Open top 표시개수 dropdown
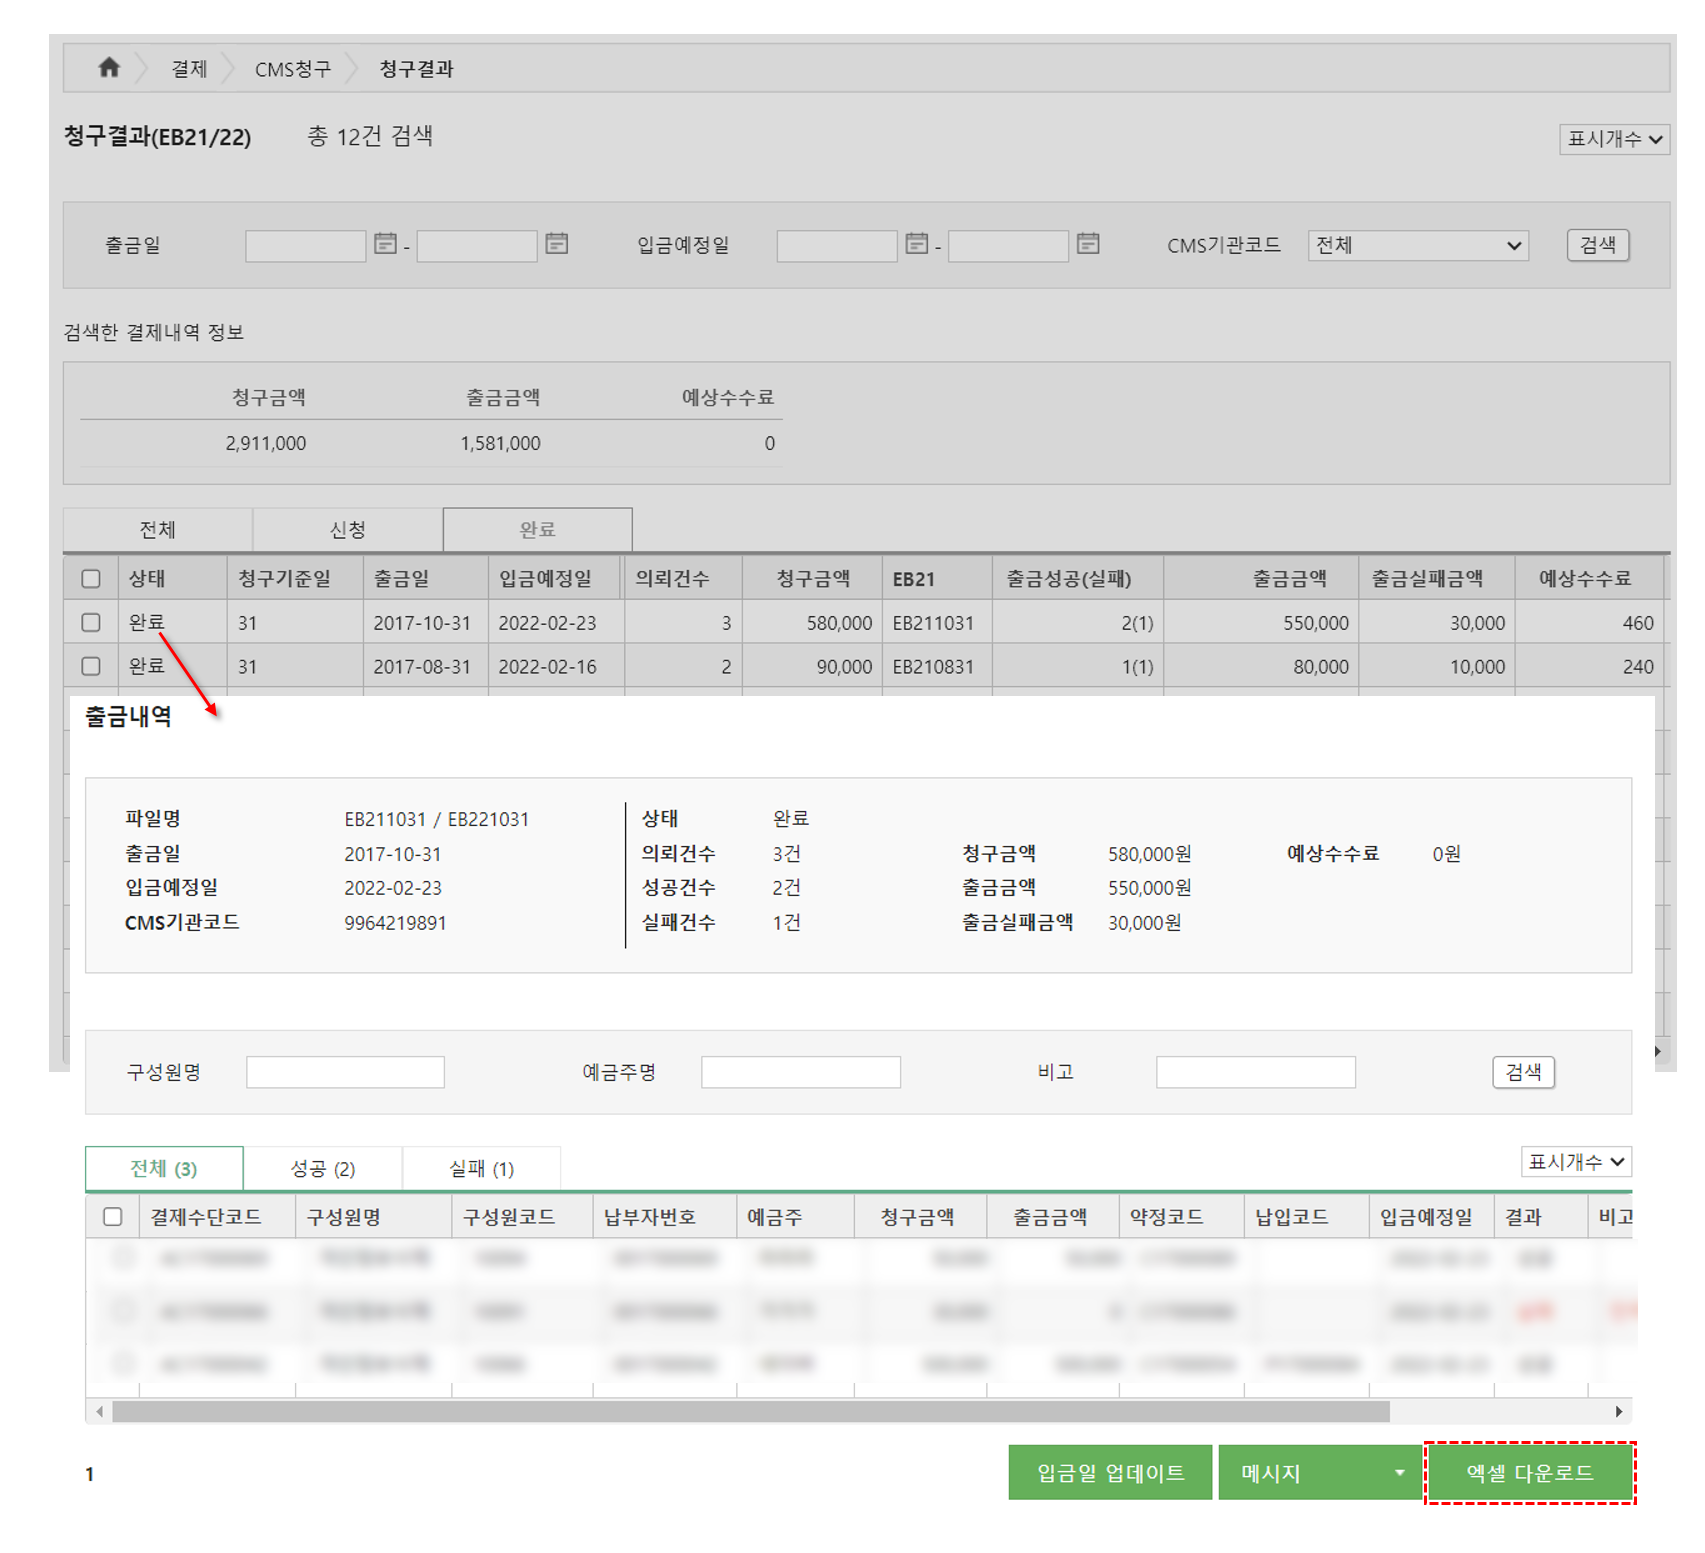This screenshot has width=1705, height=1553. point(1614,139)
